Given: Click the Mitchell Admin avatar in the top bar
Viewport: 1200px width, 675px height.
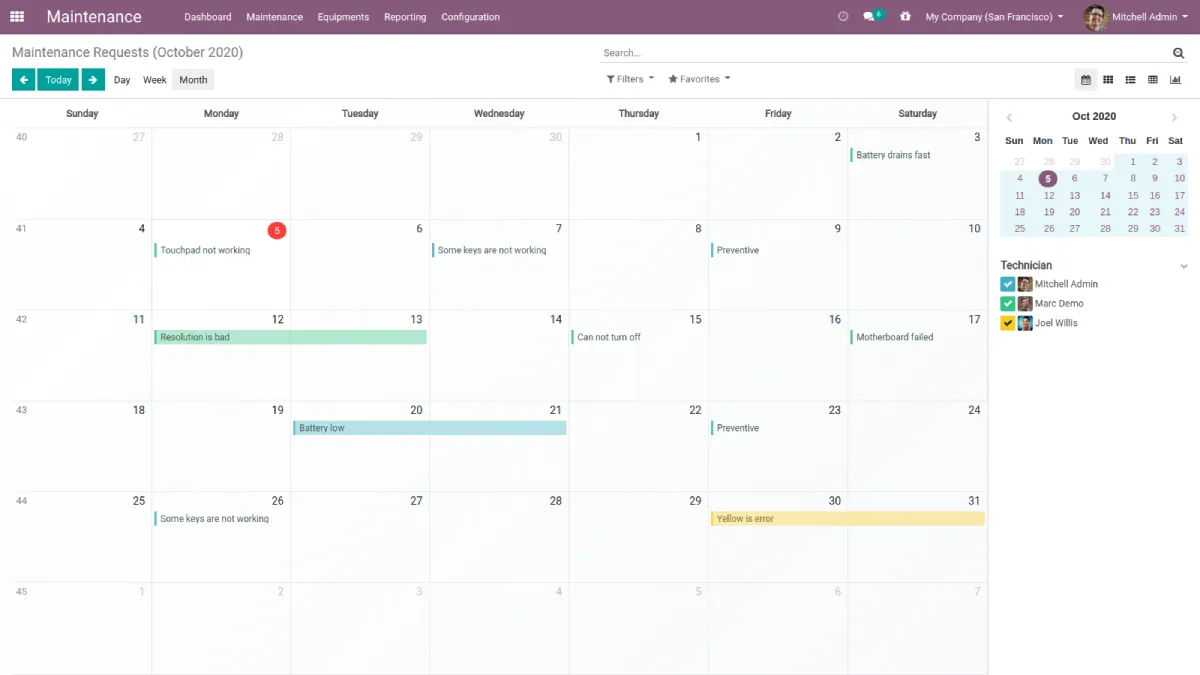Looking at the screenshot, I should [1095, 17].
